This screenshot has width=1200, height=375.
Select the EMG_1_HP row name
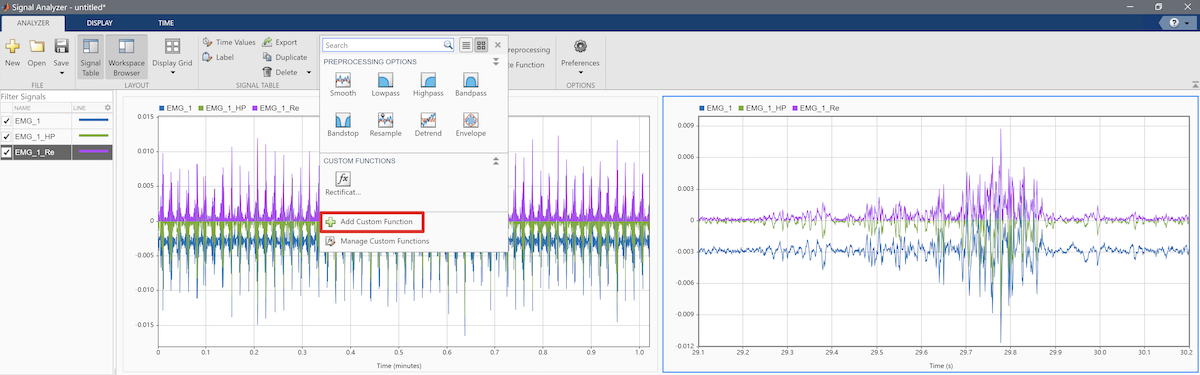click(35, 136)
